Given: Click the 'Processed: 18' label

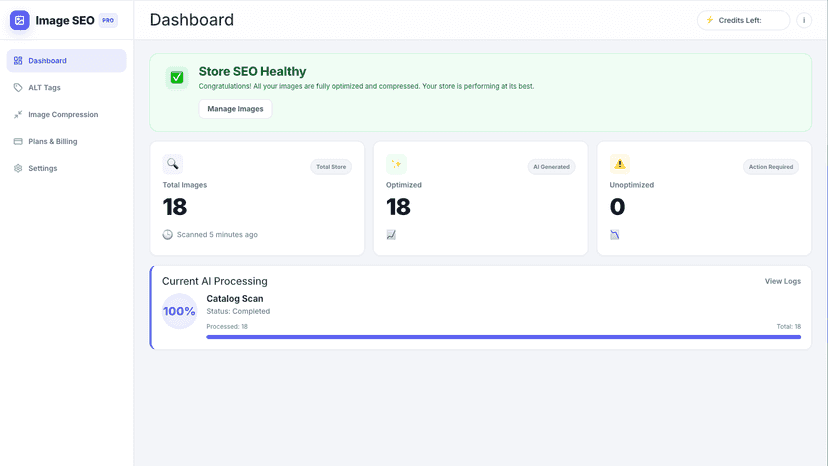Looking at the screenshot, I should pyautogui.click(x=227, y=327).
